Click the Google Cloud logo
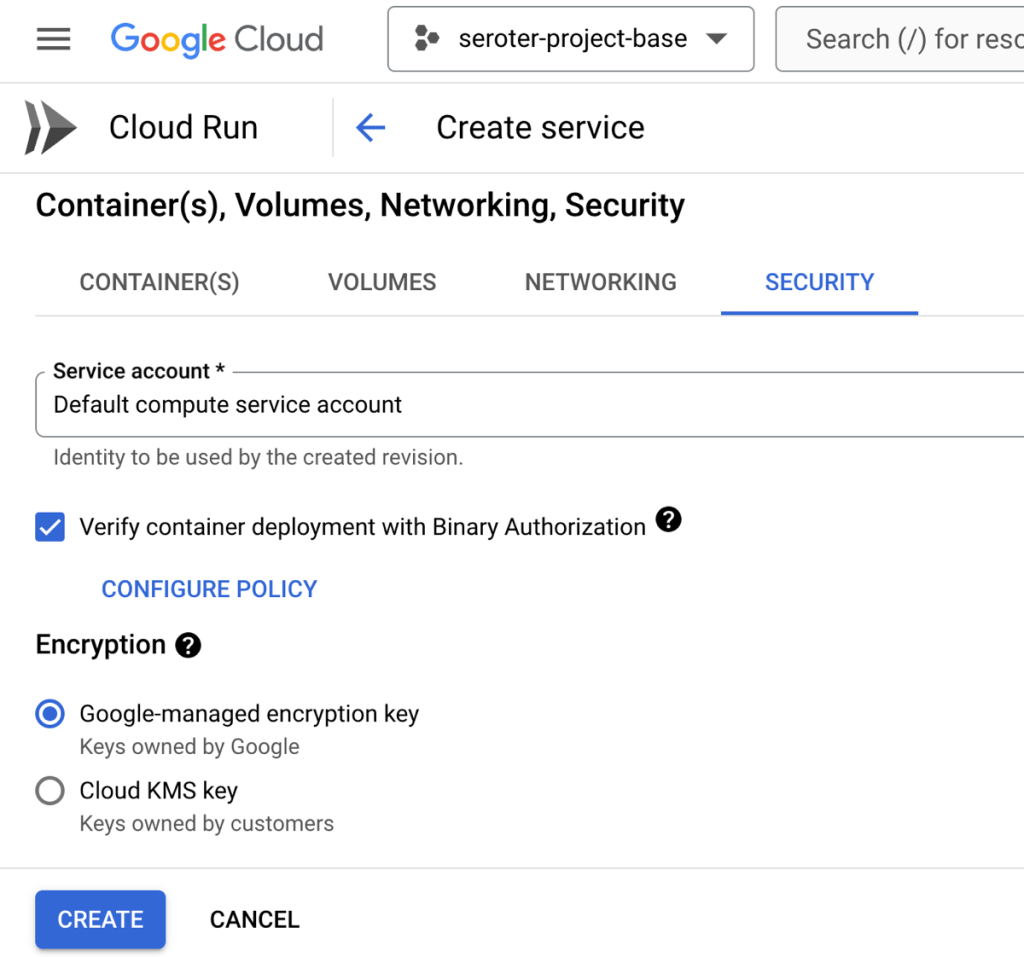The width and height of the screenshot is (1024, 957). tap(217, 39)
